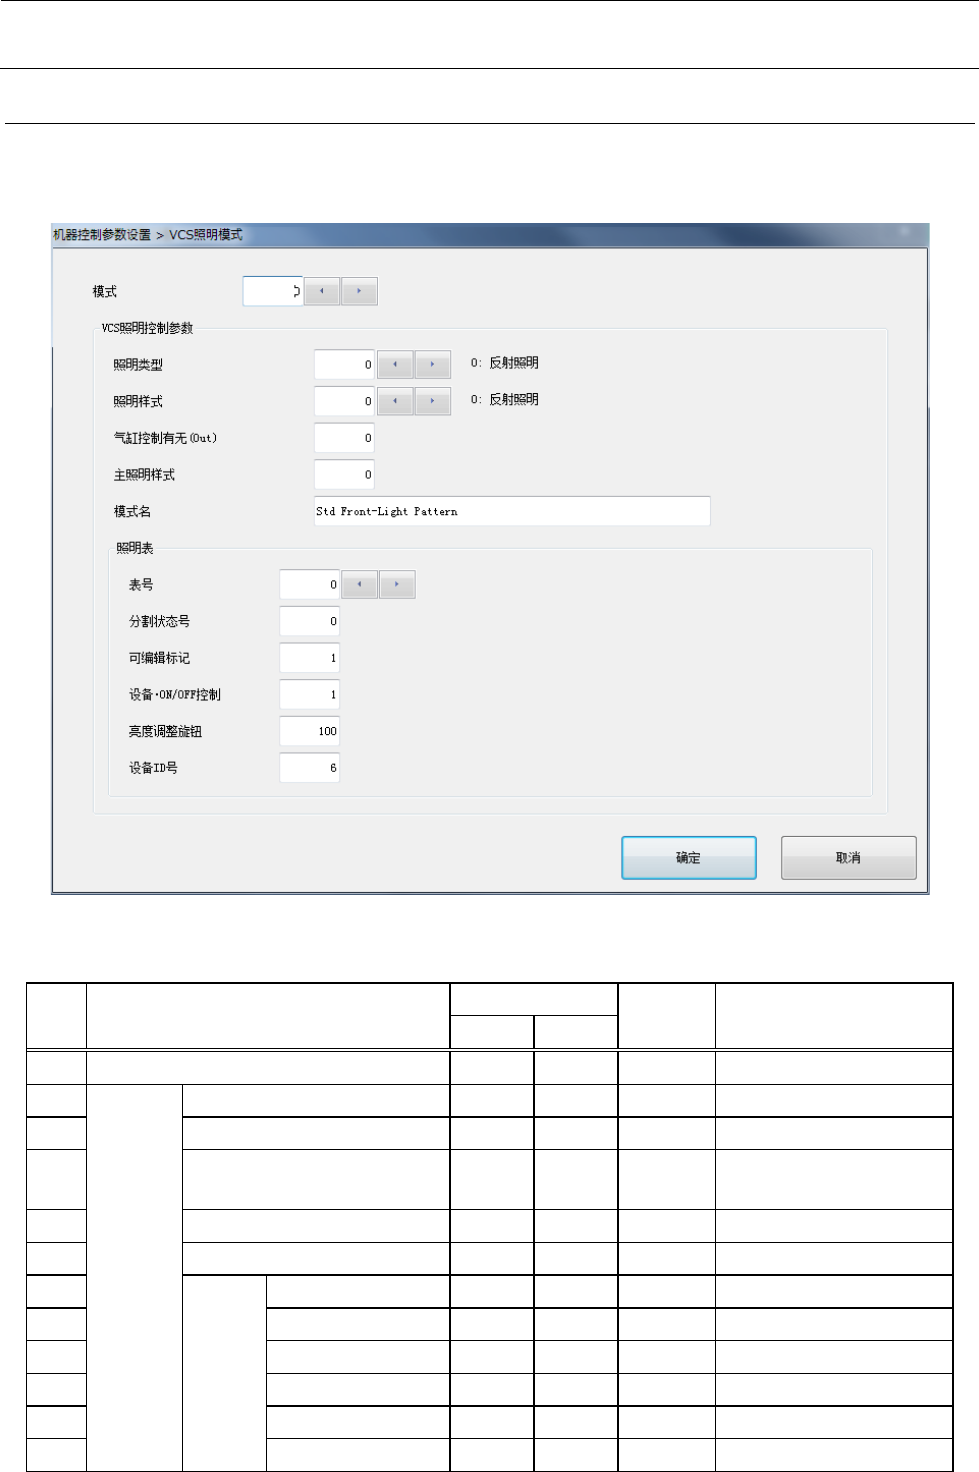Click the 照明类型 description '0: 反射照明'
The image size is (979, 1472).
pos(505,363)
